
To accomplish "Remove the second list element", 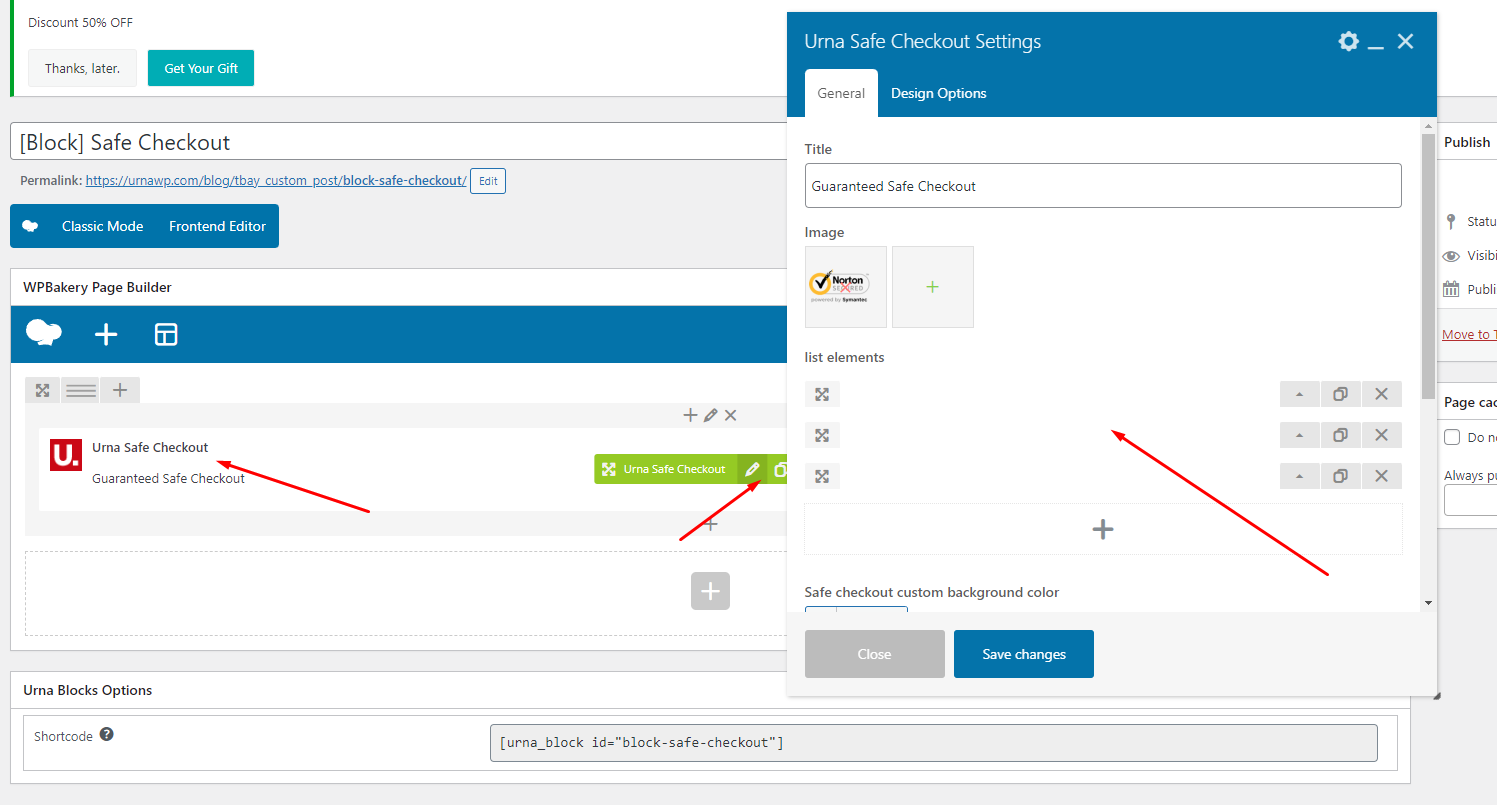I will click(1382, 435).
